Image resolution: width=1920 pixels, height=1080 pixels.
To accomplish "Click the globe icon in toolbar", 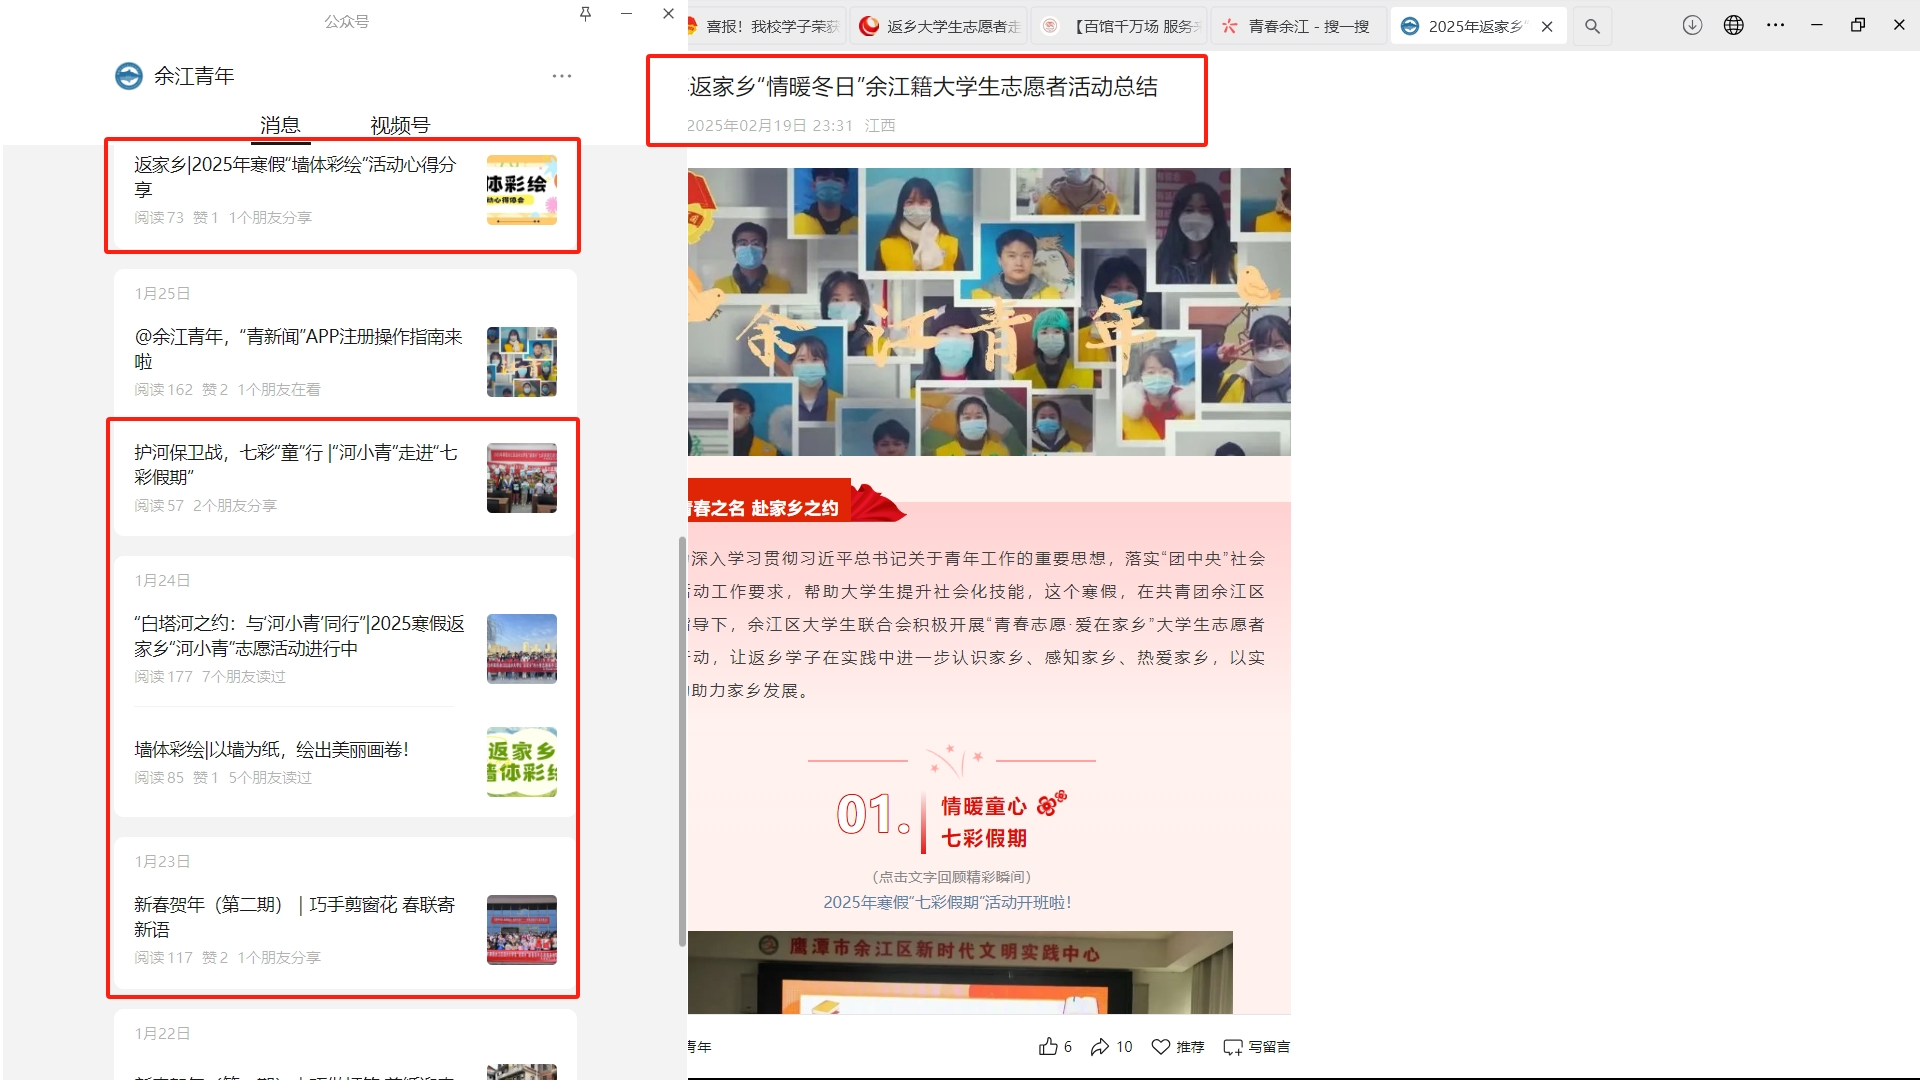I will (1733, 25).
